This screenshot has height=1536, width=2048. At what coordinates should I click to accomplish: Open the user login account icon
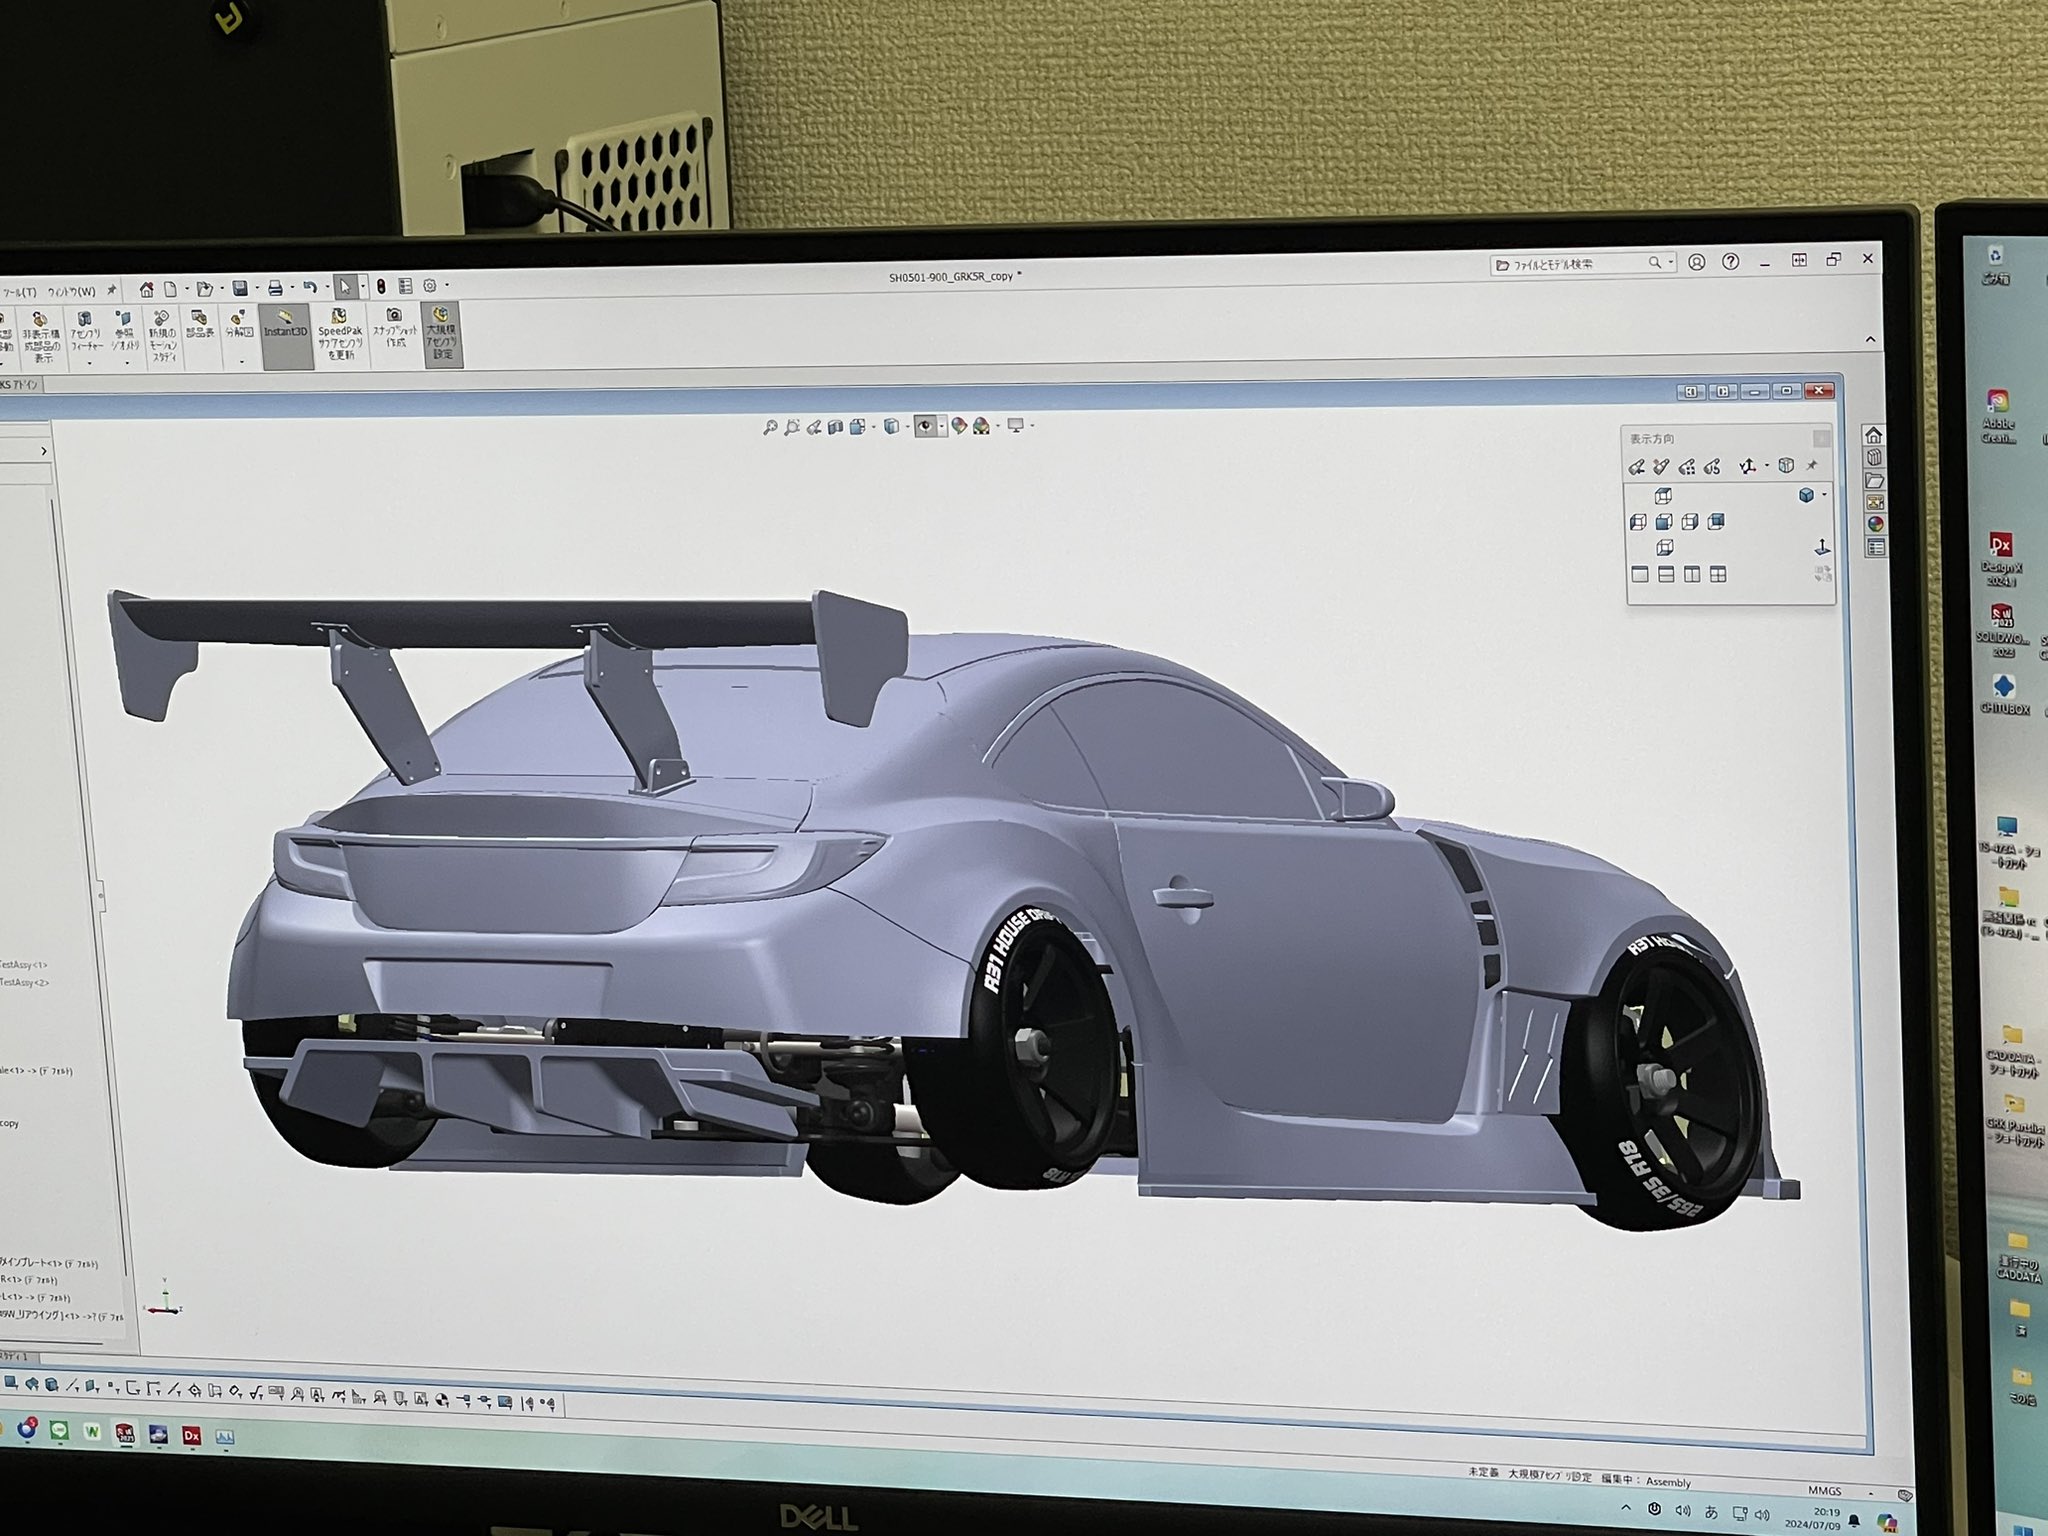[x=1697, y=262]
